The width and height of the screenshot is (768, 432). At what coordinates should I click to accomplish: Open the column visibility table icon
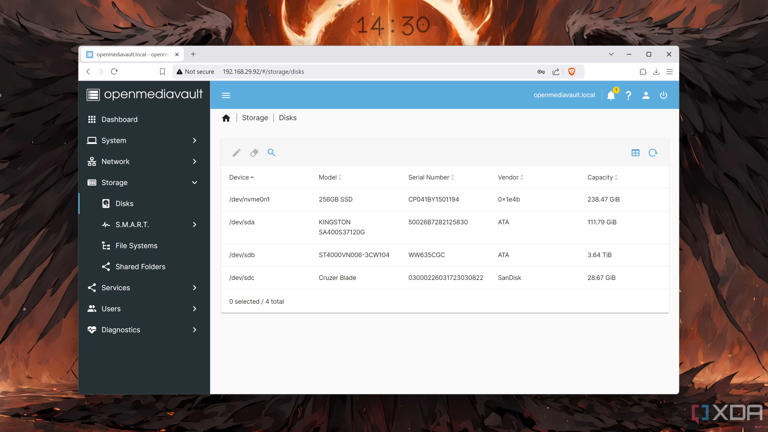(x=635, y=153)
